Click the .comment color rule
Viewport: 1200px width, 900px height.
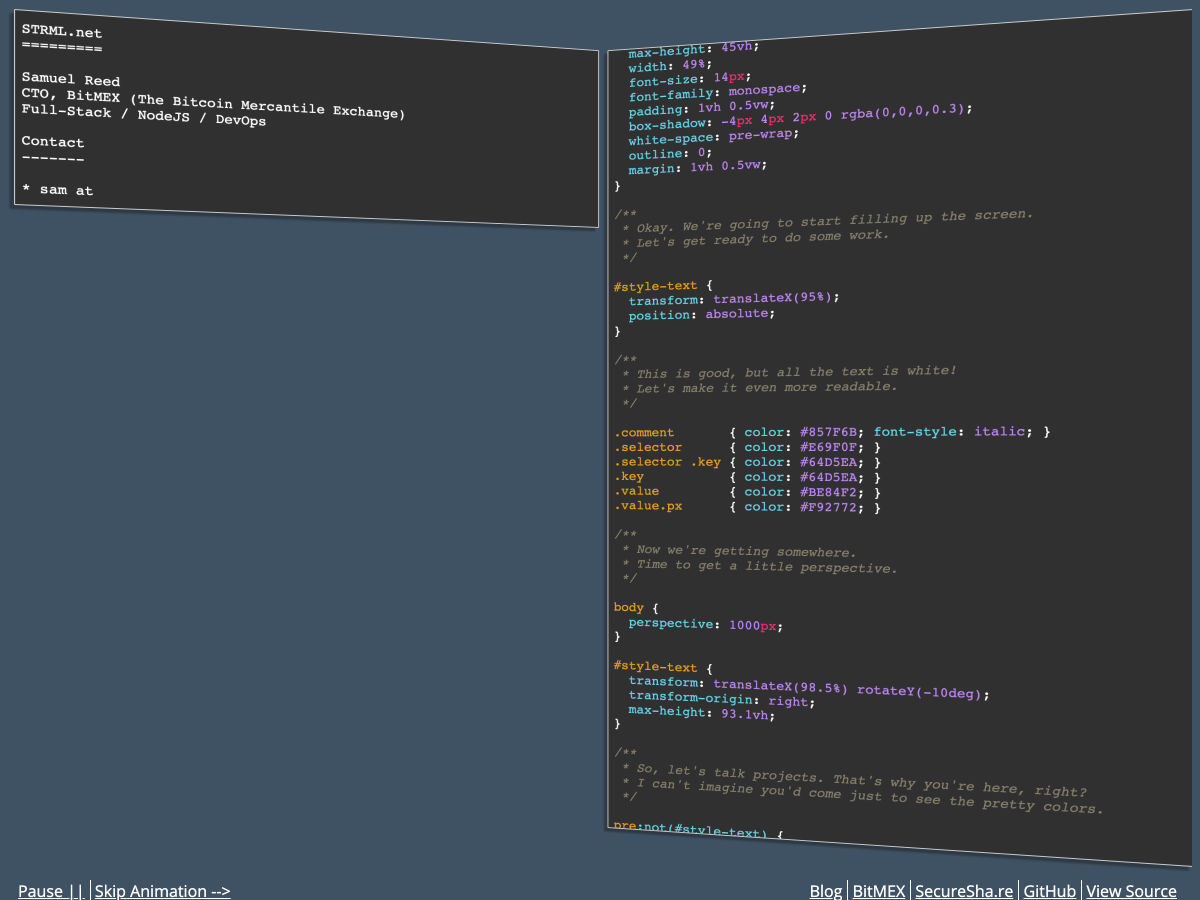coord(833,432)
